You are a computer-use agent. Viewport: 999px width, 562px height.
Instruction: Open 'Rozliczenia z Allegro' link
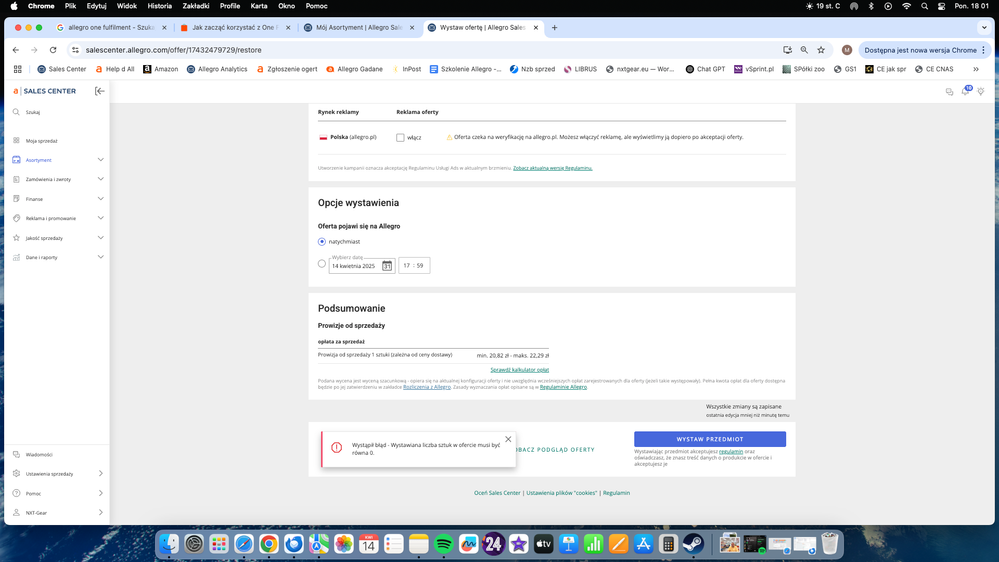(427, 387)
